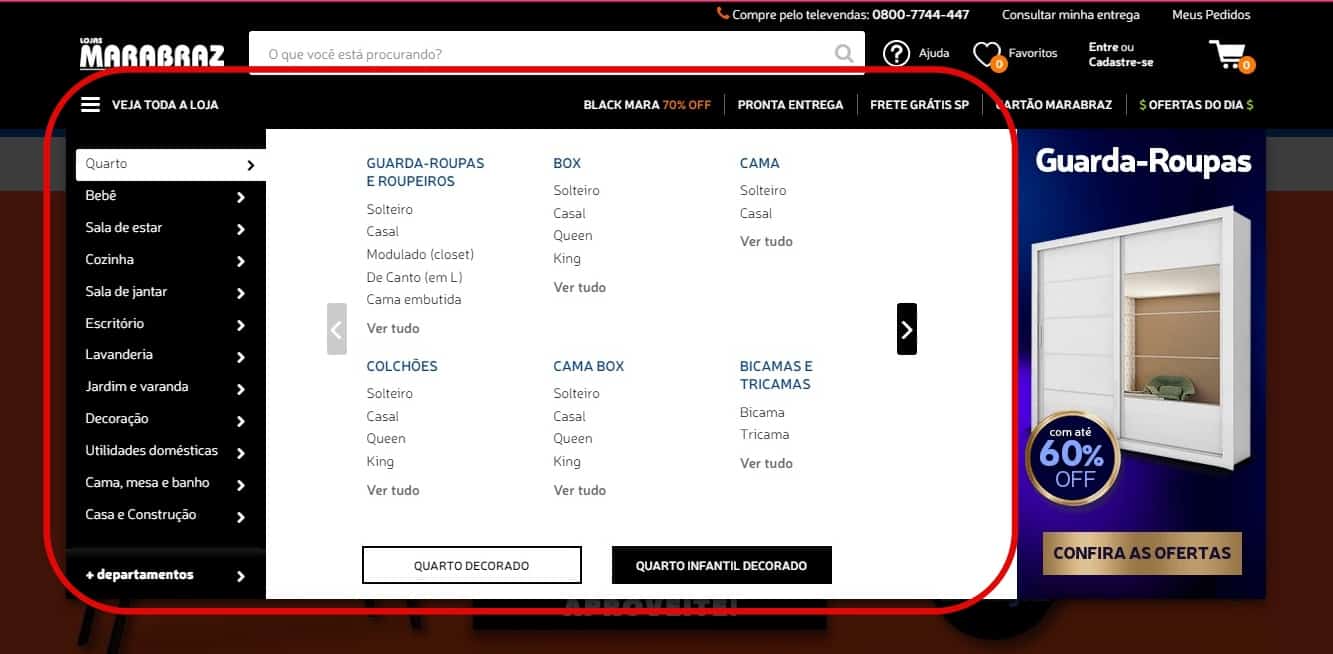This screenshot has height=654, width=1333.
Task: Open the COLCHÕES category heading
Action: click(402, 366)
